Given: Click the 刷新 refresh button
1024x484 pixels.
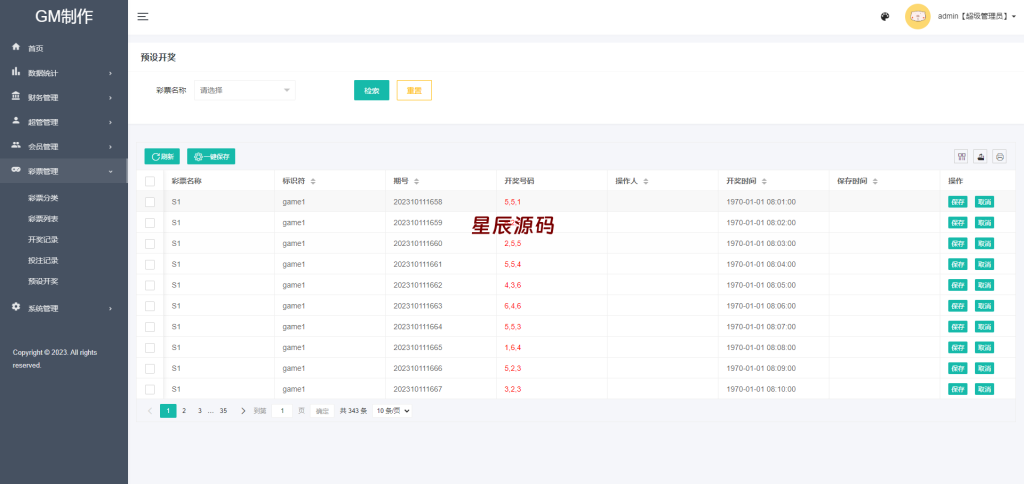Looking at the screenshot, I should click(x=162, y=156).
